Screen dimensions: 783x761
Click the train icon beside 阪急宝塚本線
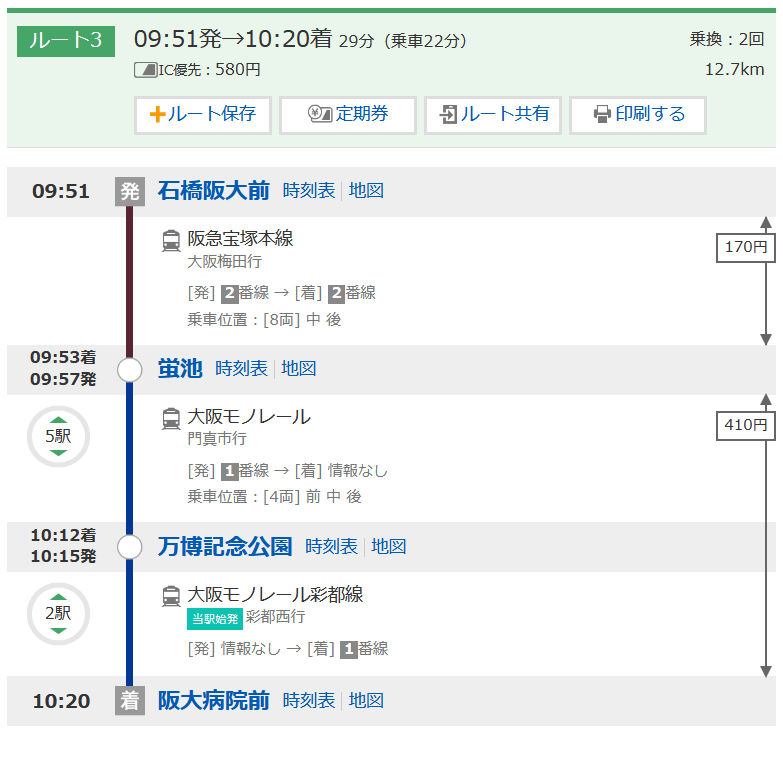[171, 240]
